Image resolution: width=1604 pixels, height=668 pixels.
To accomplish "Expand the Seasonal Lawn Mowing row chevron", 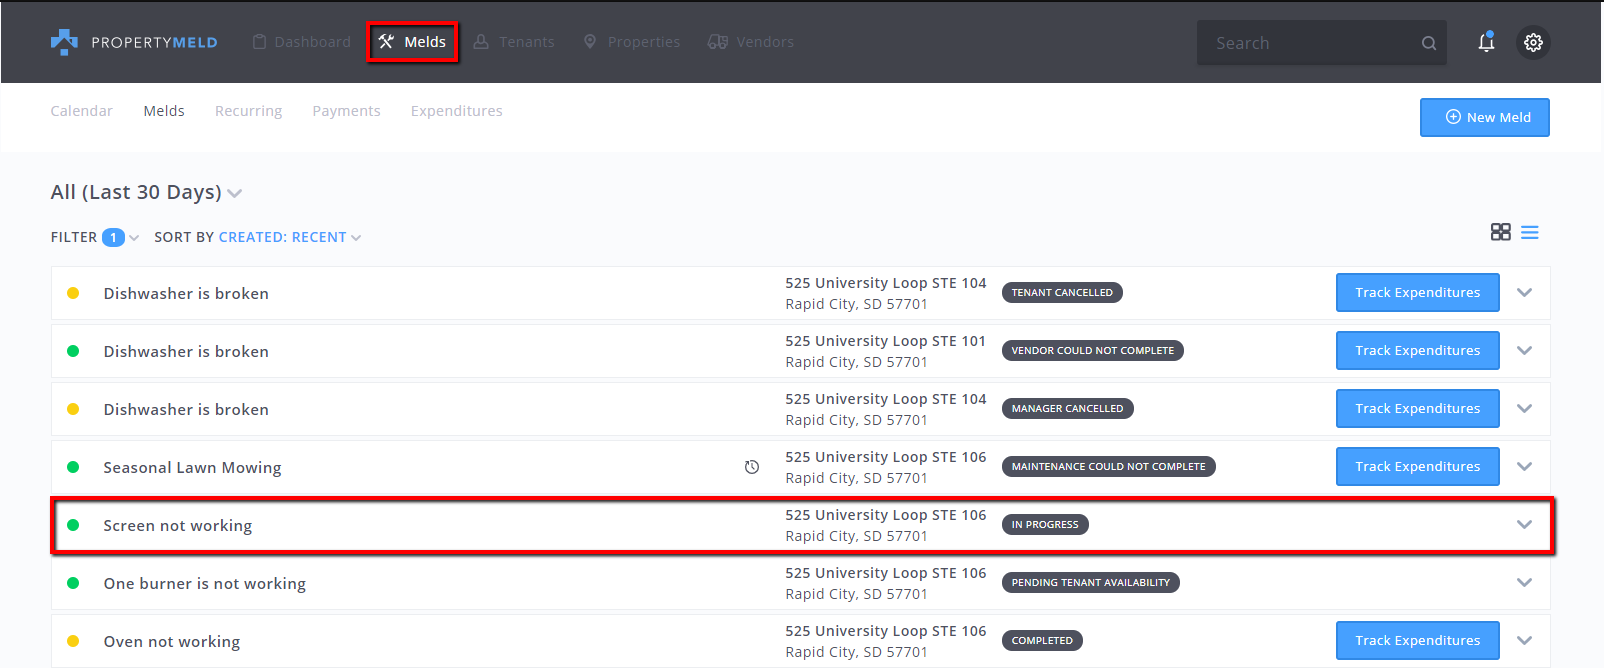I will coord(1524,467).
